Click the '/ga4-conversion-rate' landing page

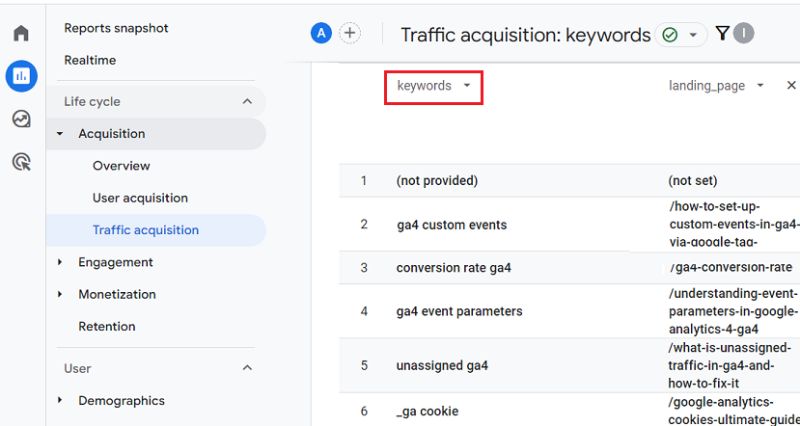point(731,267)
